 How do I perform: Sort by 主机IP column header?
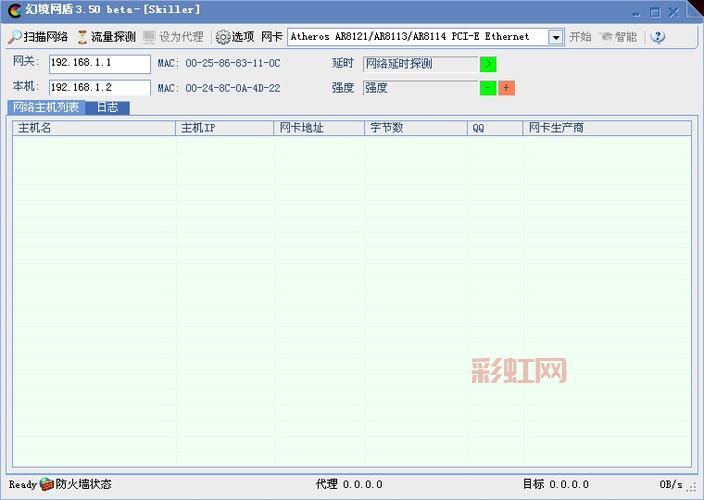pos(224,128)
